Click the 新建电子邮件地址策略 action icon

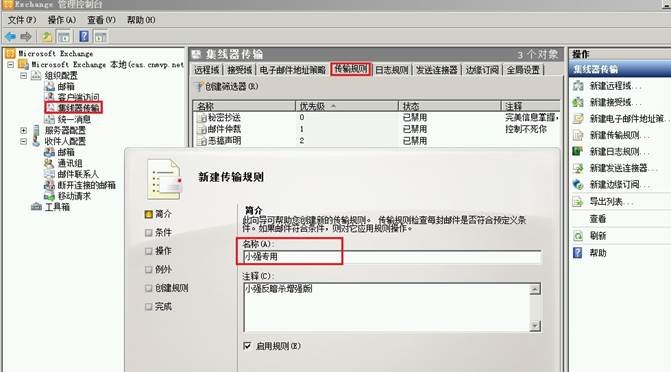click(578, 119)
